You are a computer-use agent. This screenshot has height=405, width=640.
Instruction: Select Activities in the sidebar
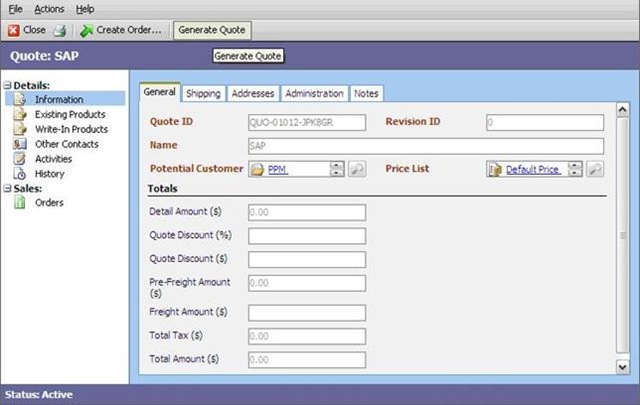53,159
